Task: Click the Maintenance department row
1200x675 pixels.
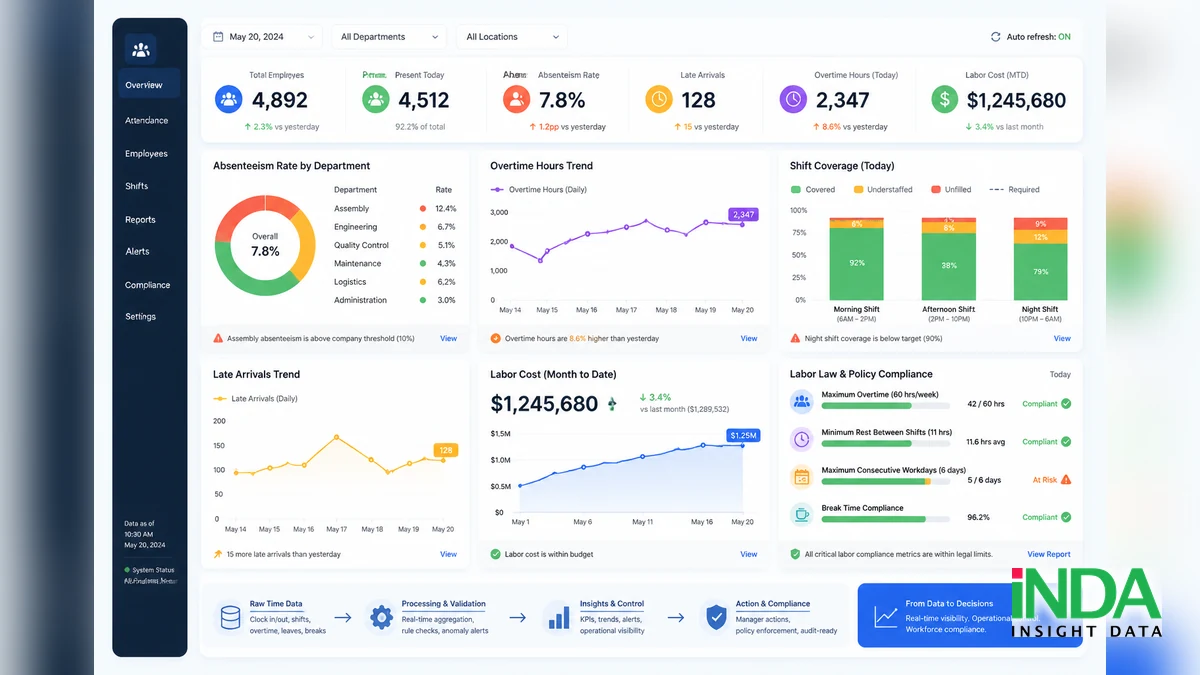Action: pyautogui.click(x=395, y=263)
